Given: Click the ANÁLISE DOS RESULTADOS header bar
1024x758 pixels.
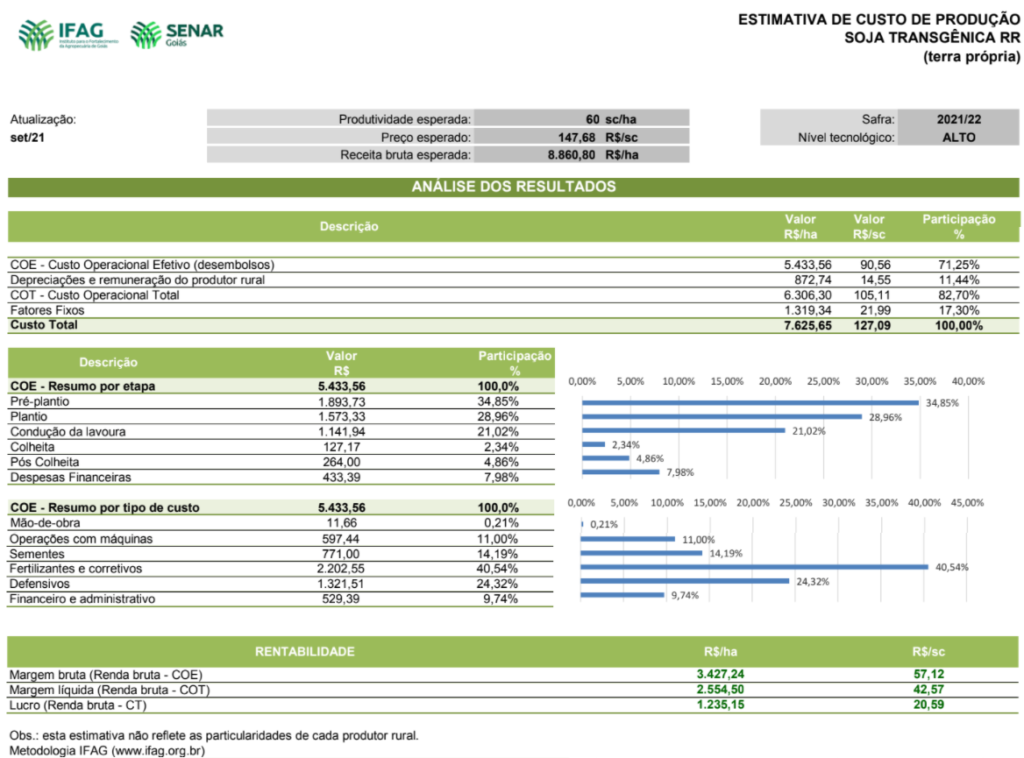Looking at the screenshot, I should 512,187.
